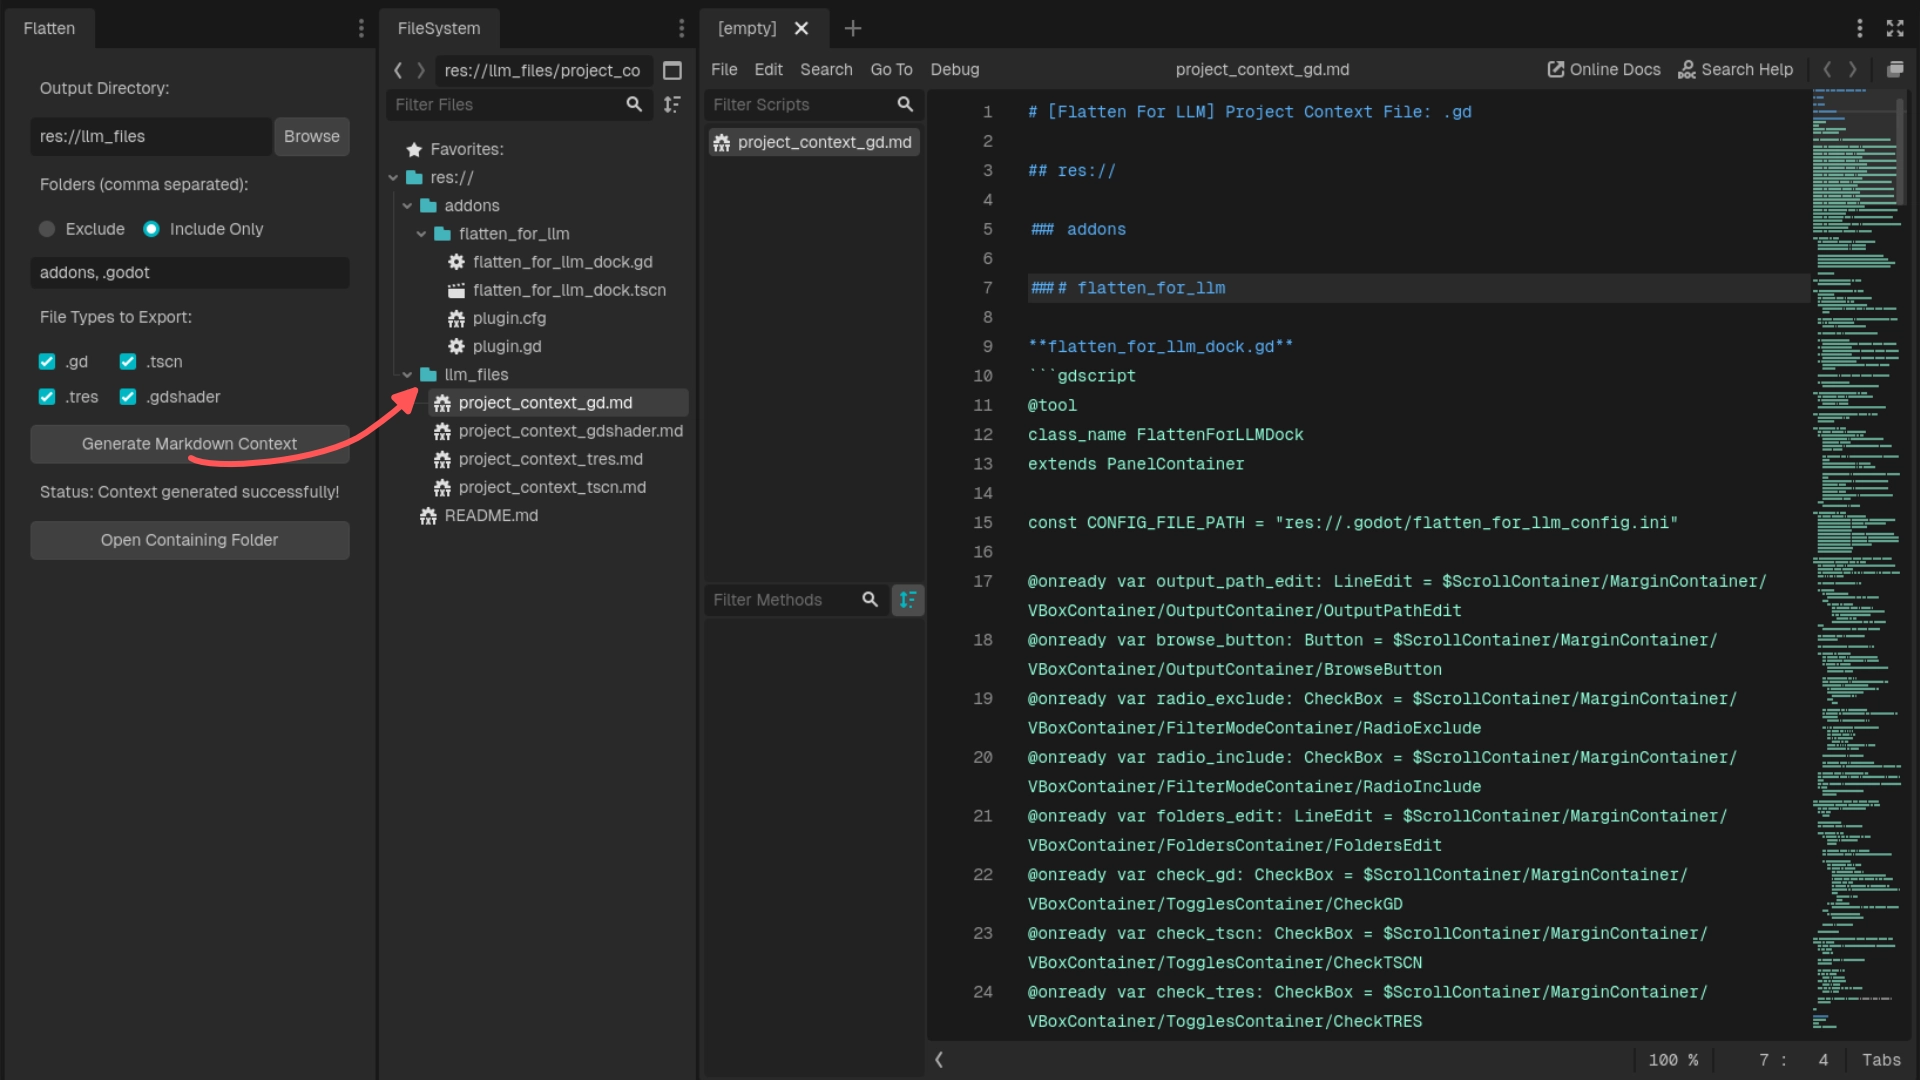
Task: Toggle the .gdshader file type checkbox
Action: [128, 397]
